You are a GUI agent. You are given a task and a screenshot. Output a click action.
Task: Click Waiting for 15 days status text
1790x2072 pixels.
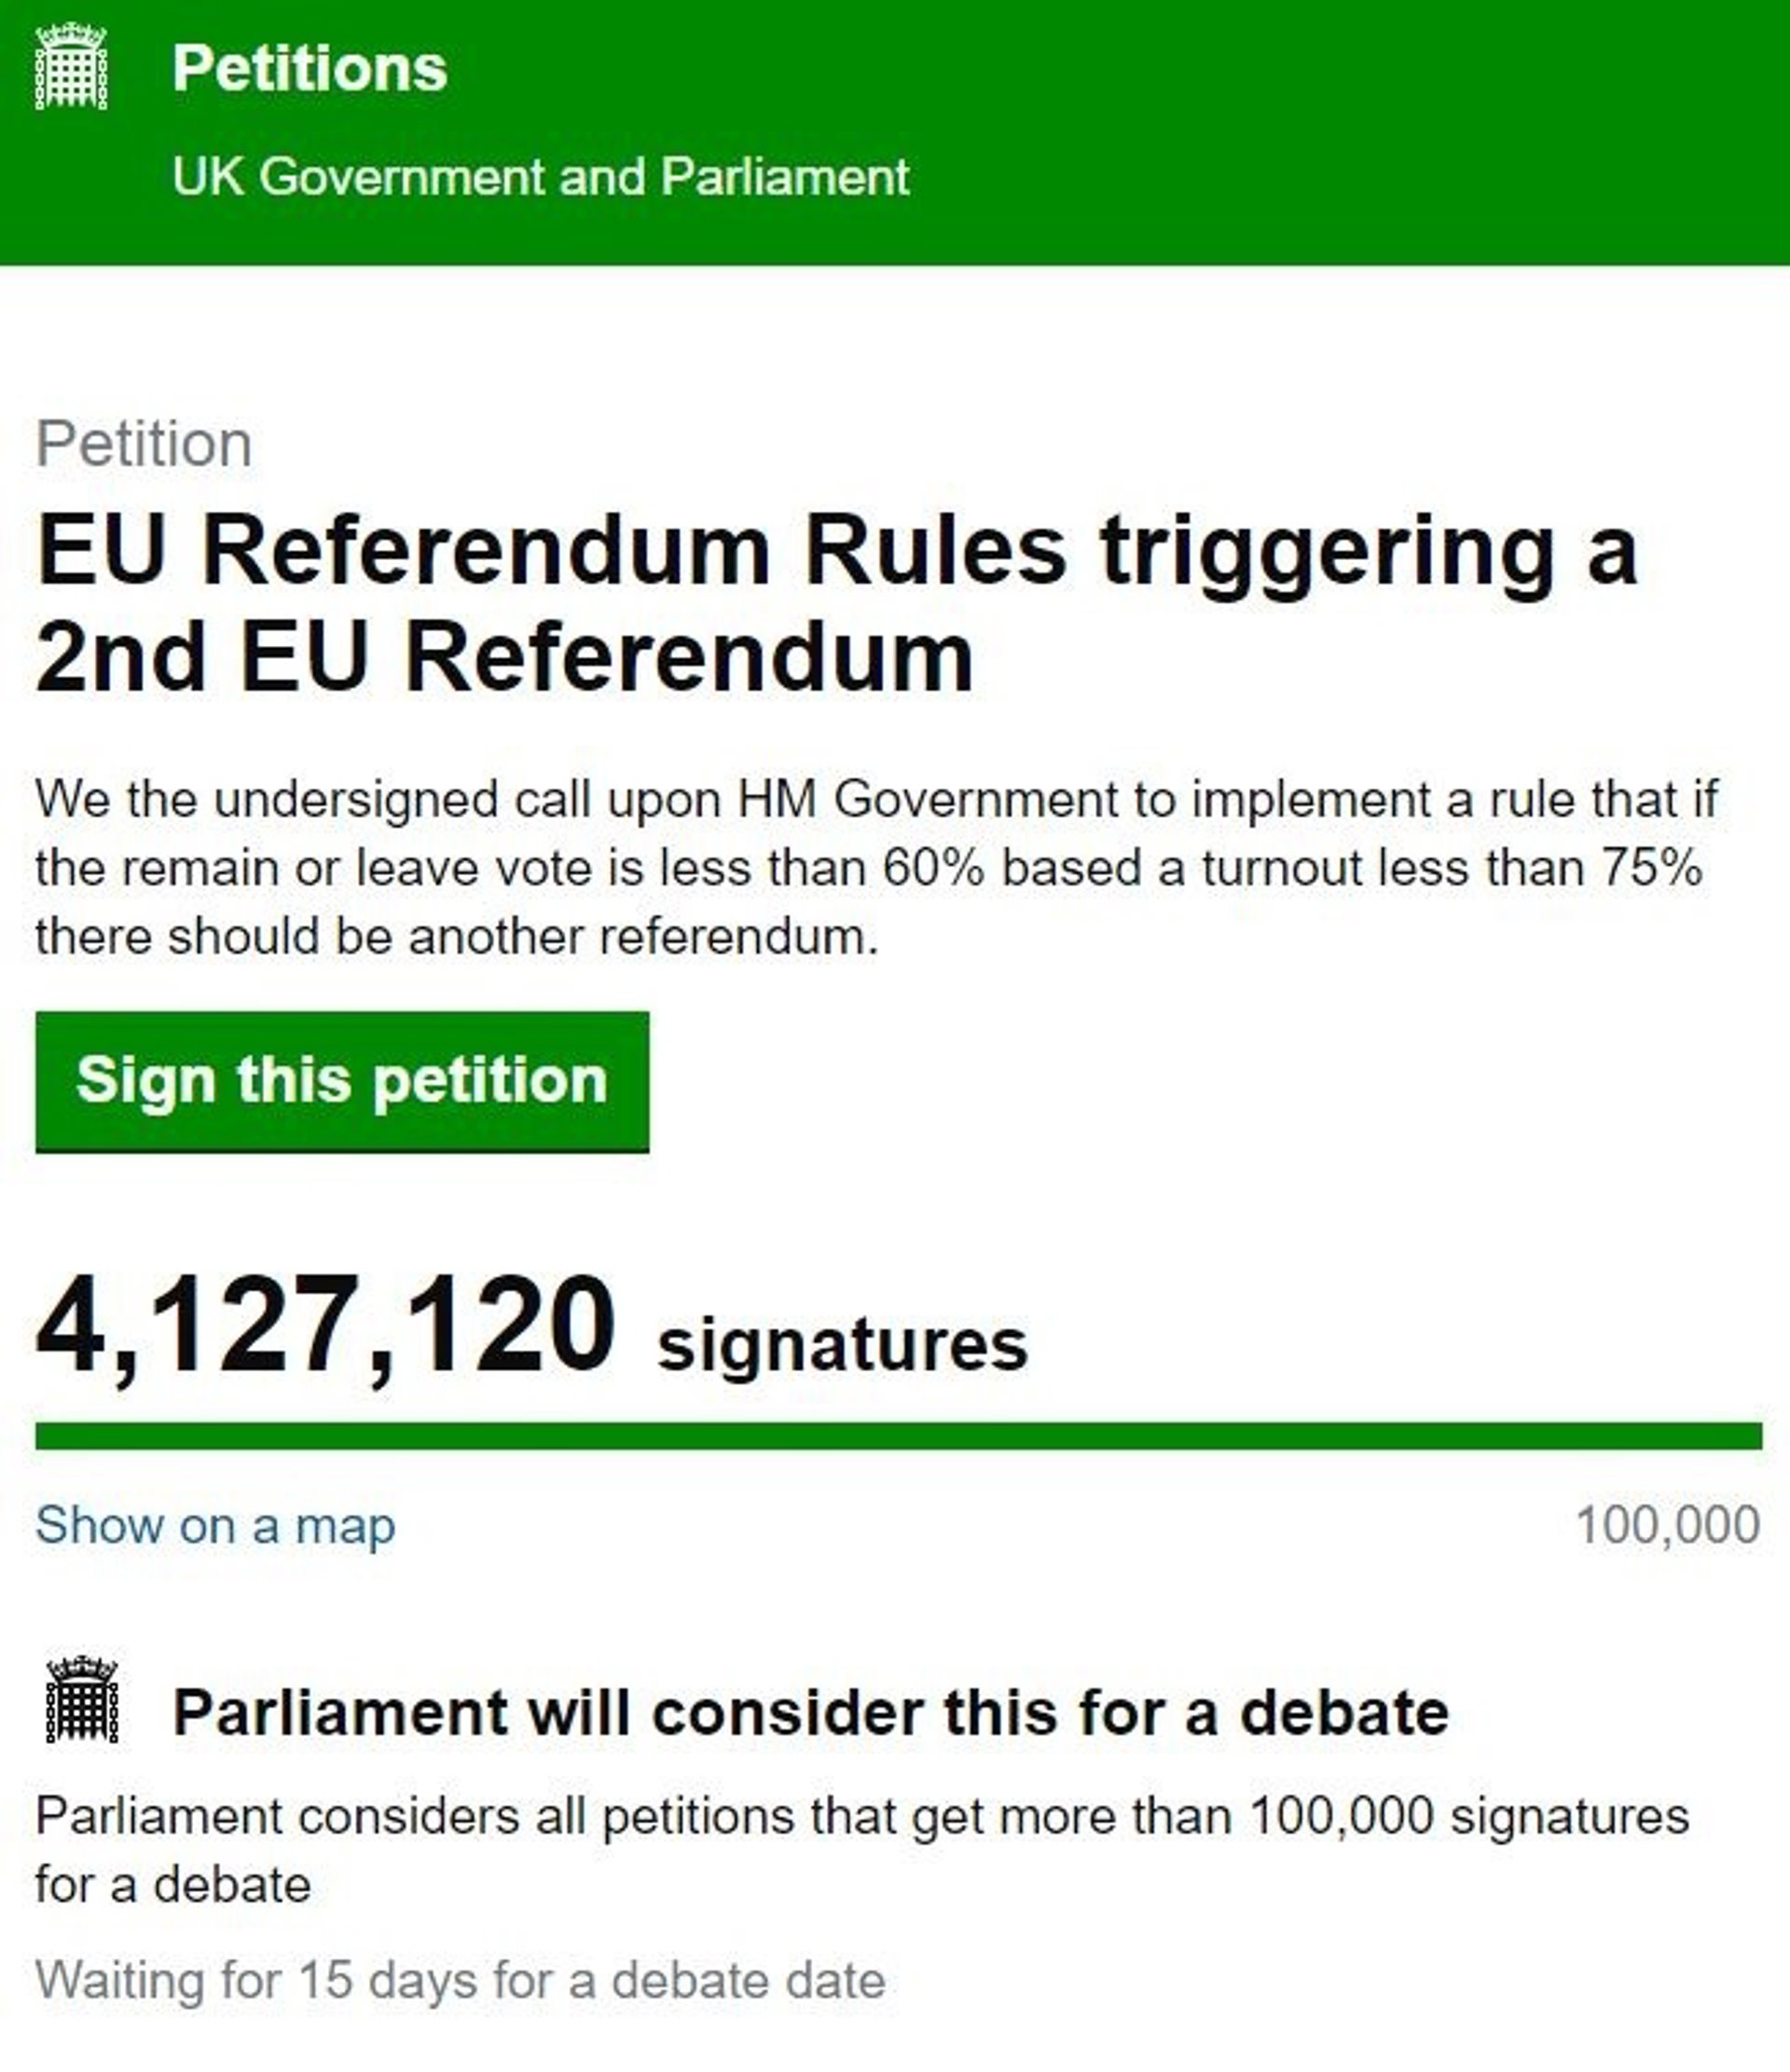coord(460,1980)
